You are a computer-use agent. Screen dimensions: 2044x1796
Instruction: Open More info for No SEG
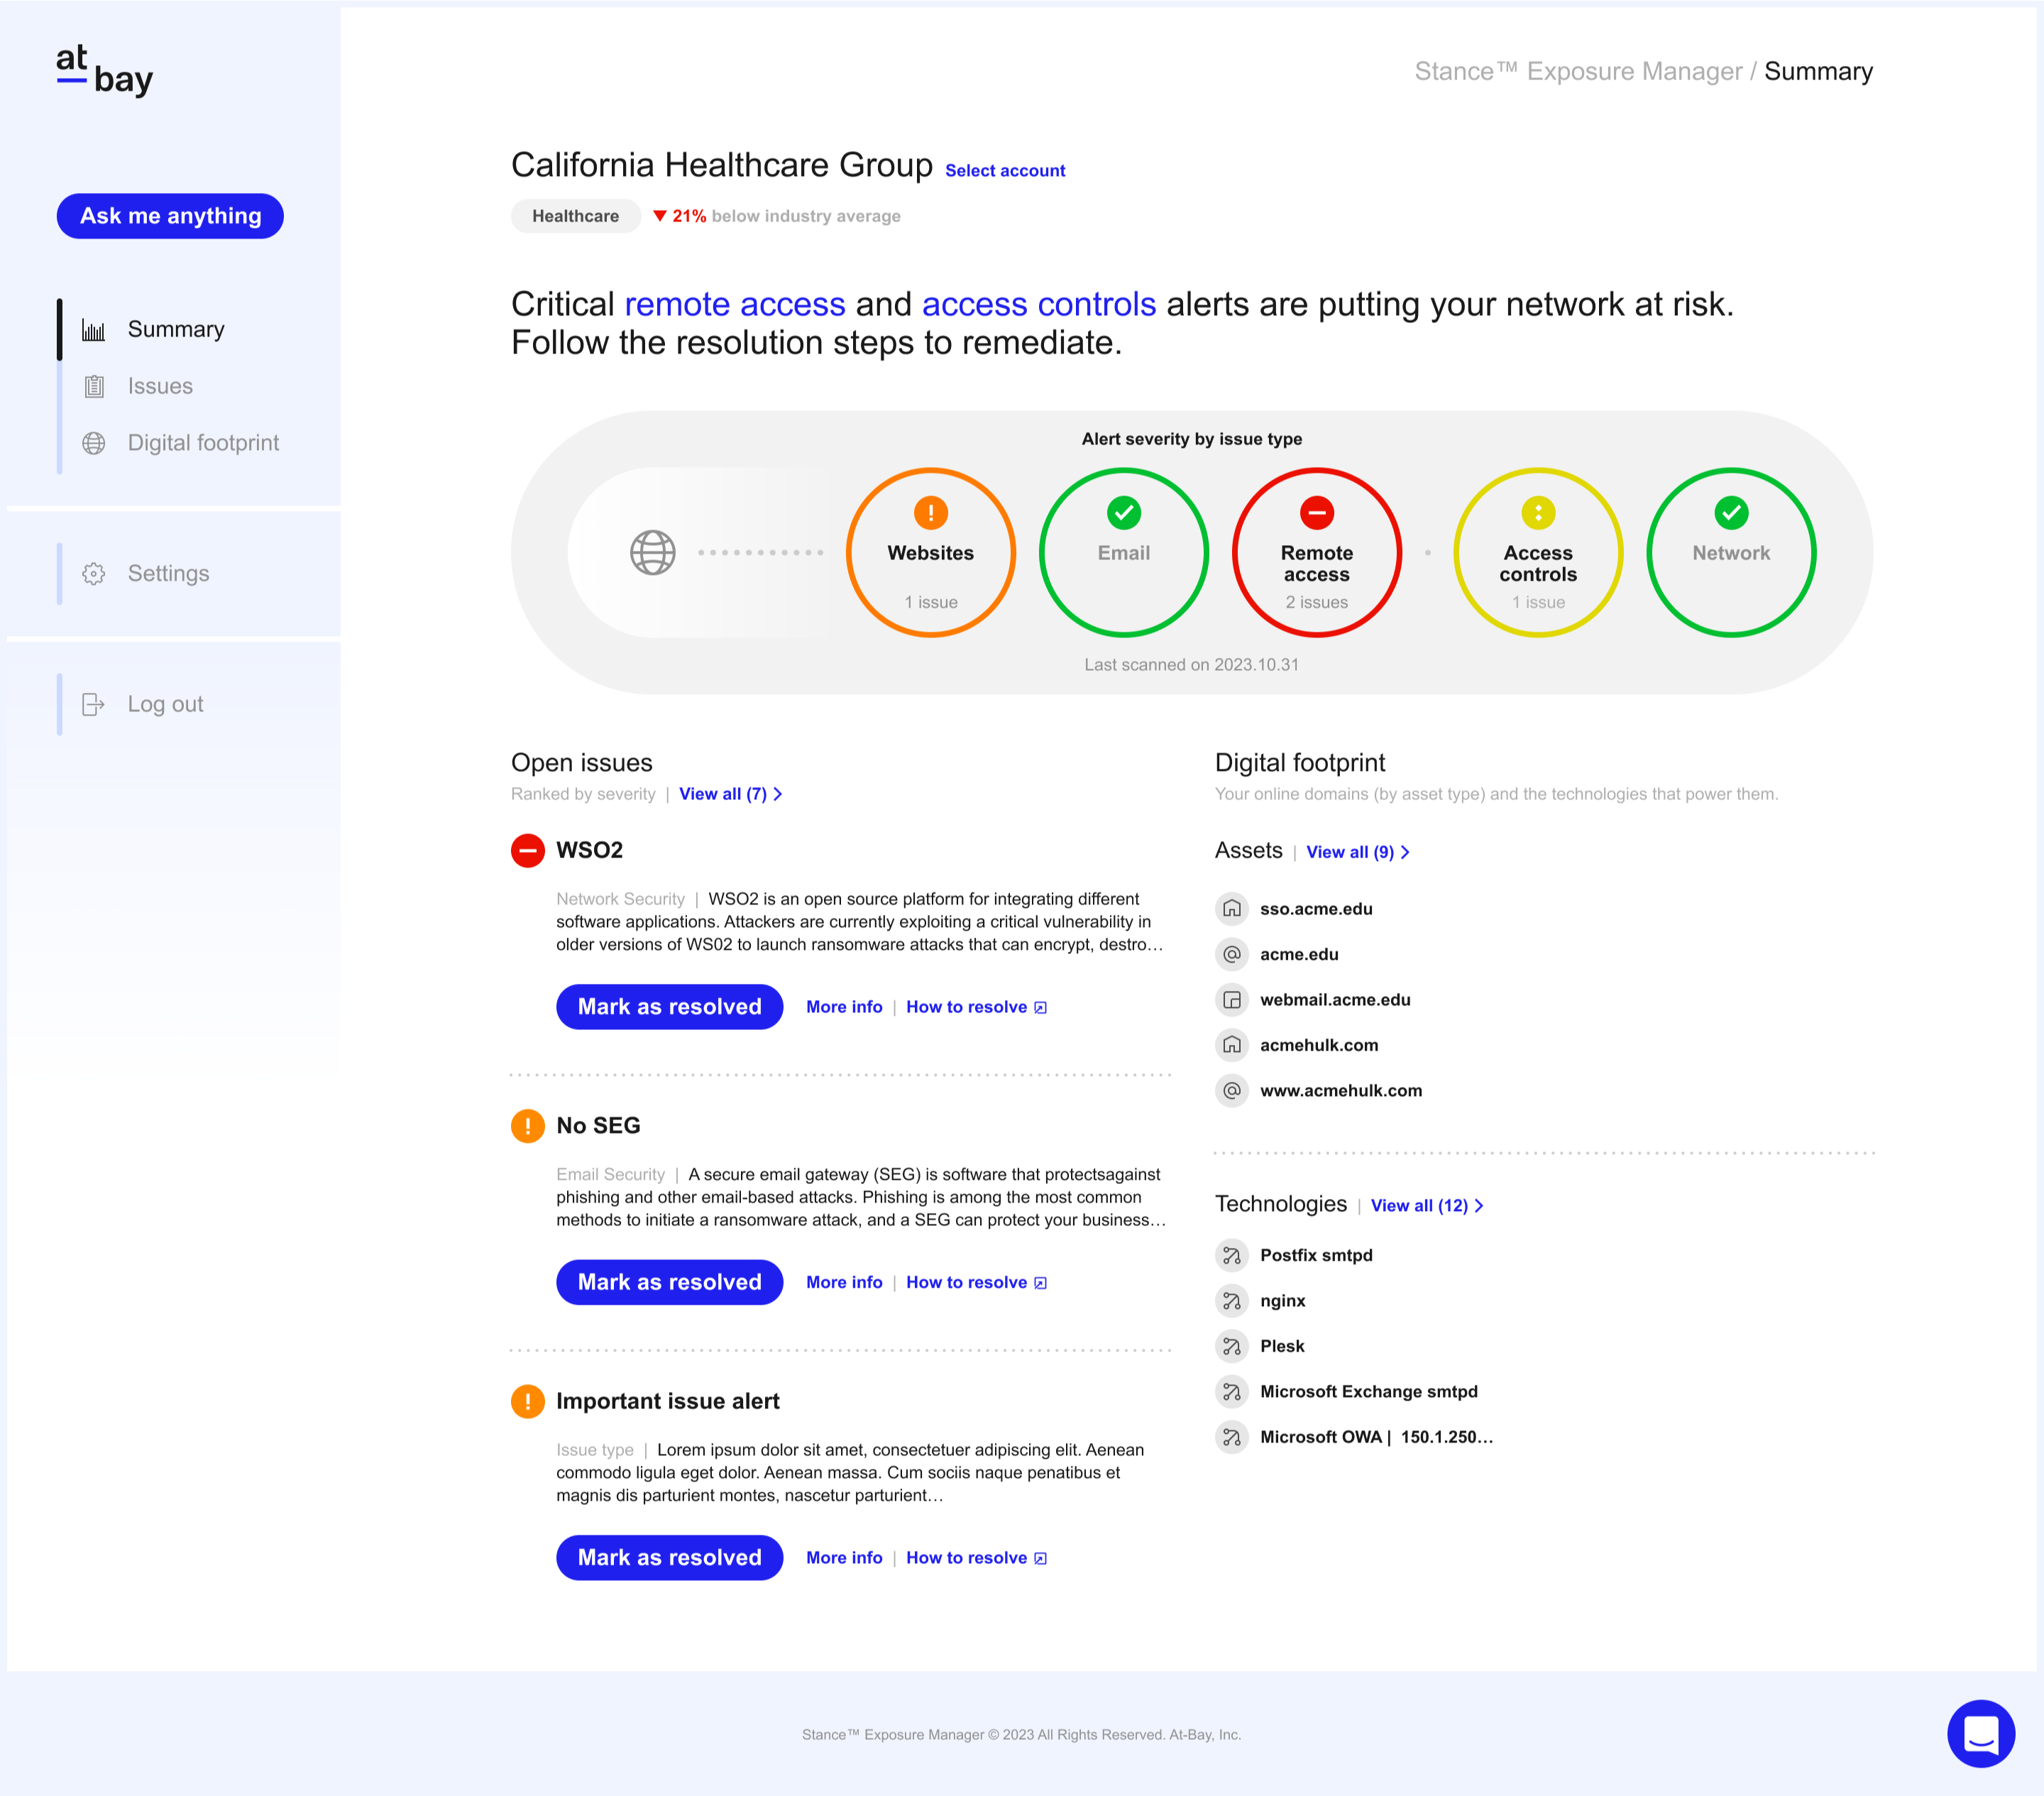tap(844, 1282)
